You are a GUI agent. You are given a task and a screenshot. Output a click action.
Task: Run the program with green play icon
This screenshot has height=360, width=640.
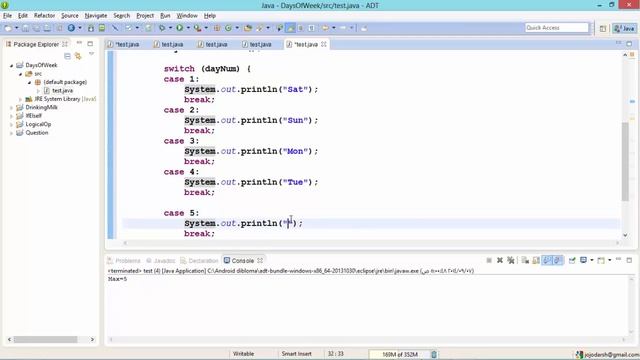180,28
